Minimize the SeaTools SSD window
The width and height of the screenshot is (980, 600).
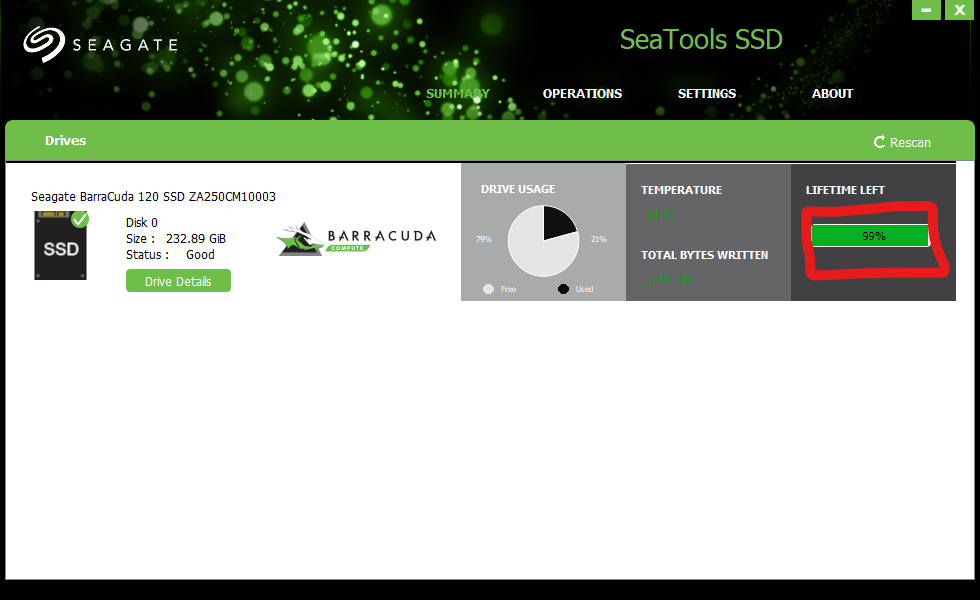coord(926,9)
